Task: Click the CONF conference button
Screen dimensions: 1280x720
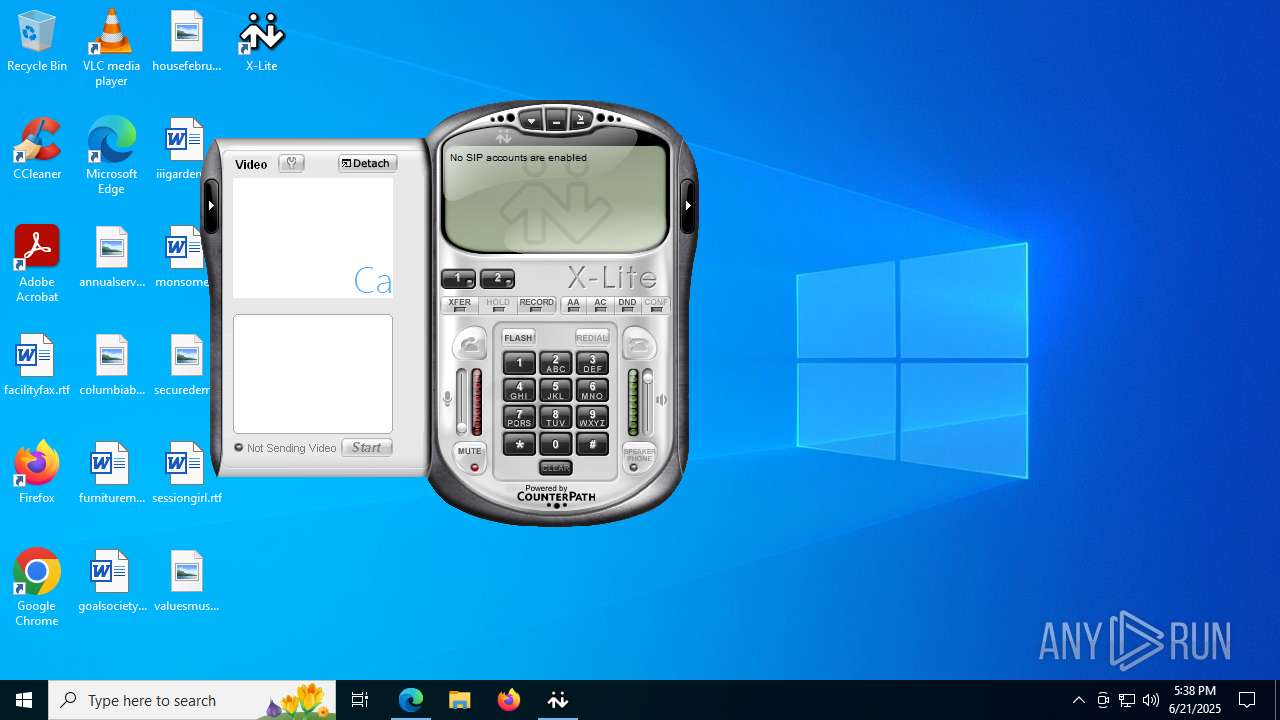Action: [656, 305]
